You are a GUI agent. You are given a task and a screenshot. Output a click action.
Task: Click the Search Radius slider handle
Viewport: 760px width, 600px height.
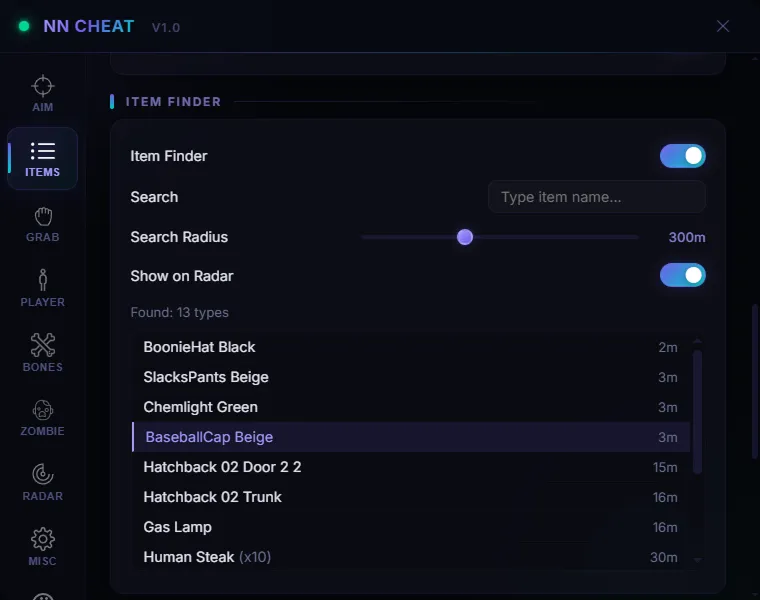465,237
